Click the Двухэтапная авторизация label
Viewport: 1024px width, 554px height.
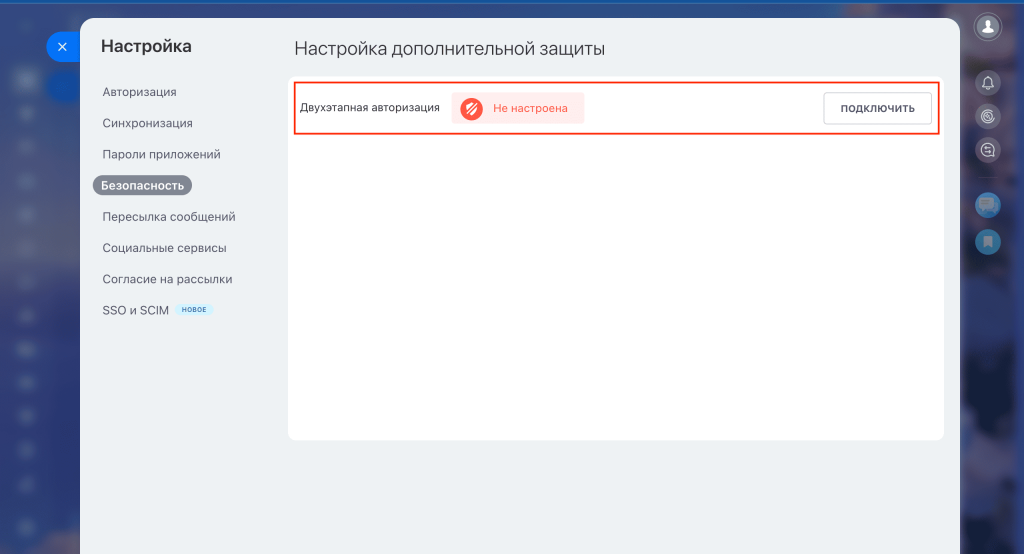(x=370, y=108)
